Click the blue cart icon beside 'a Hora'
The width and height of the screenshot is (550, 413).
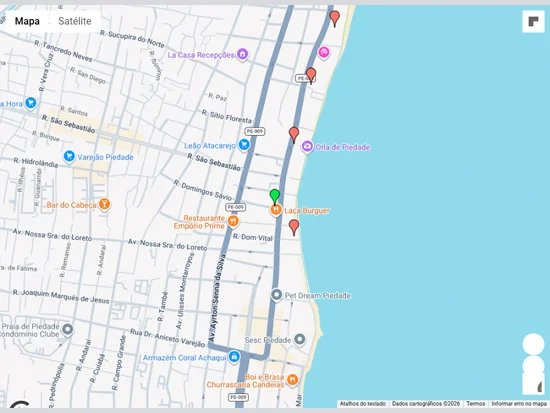(31, 103)
